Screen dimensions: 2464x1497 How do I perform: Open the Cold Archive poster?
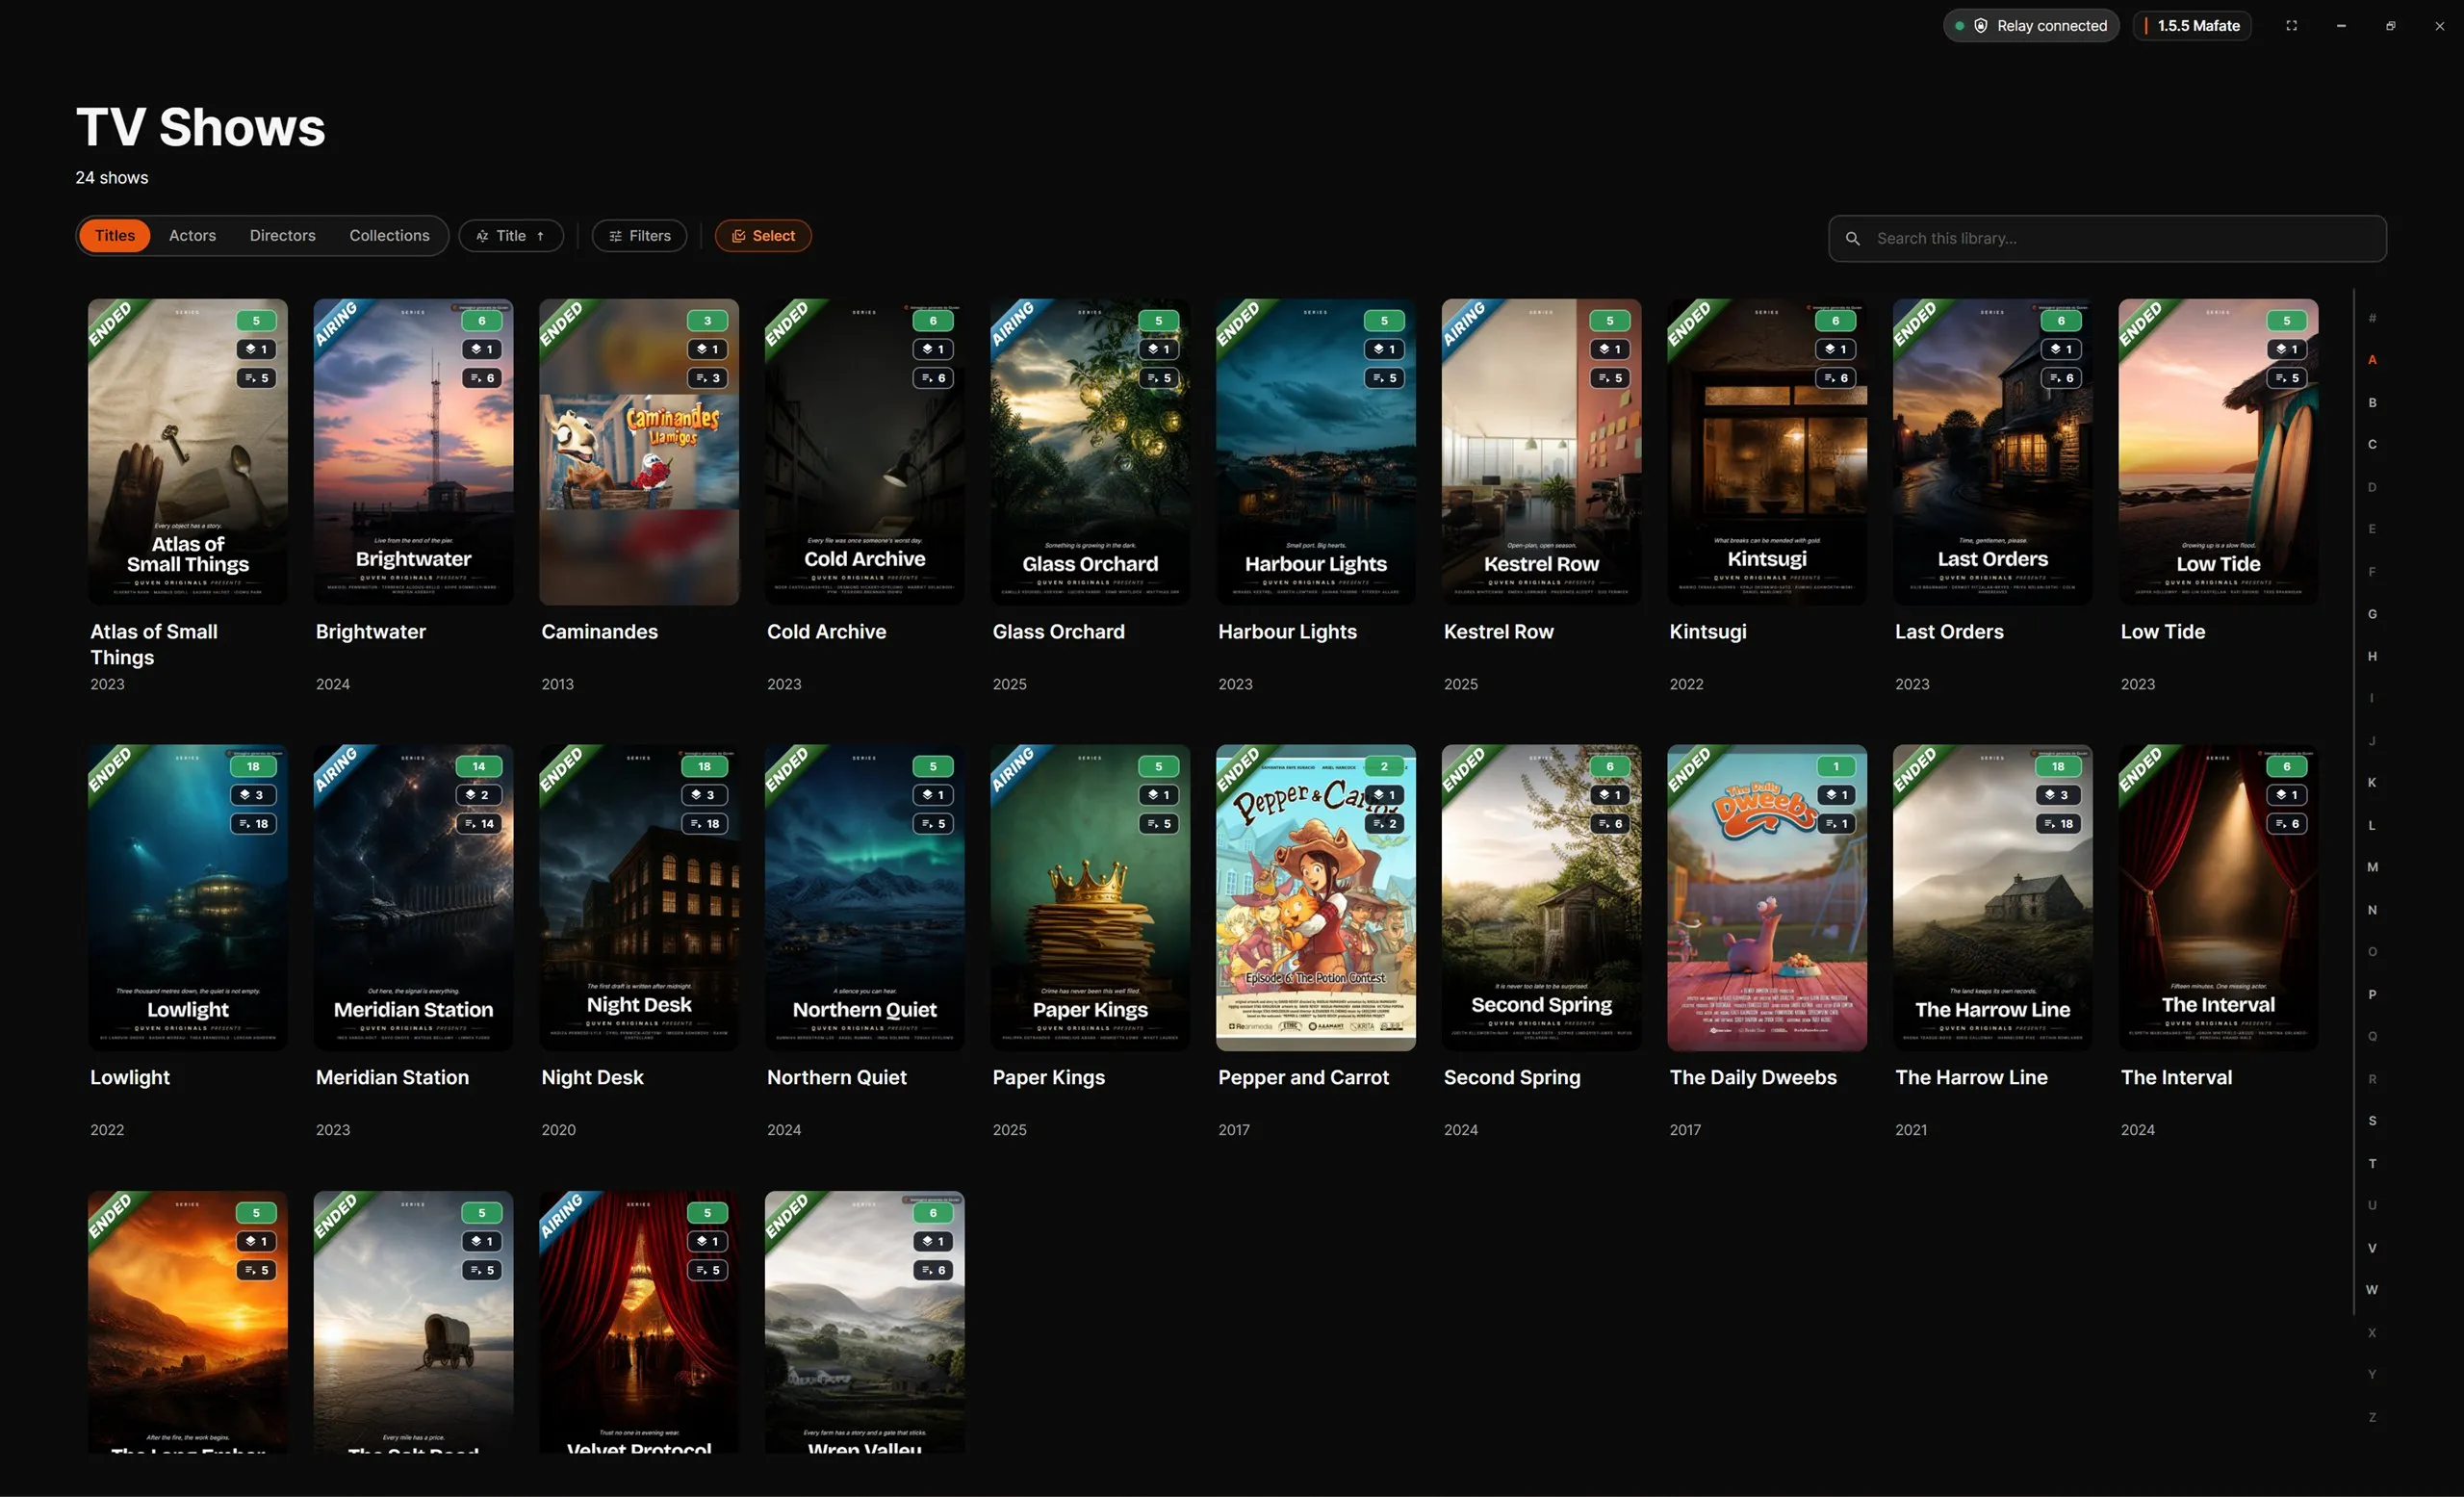(865, 452)
